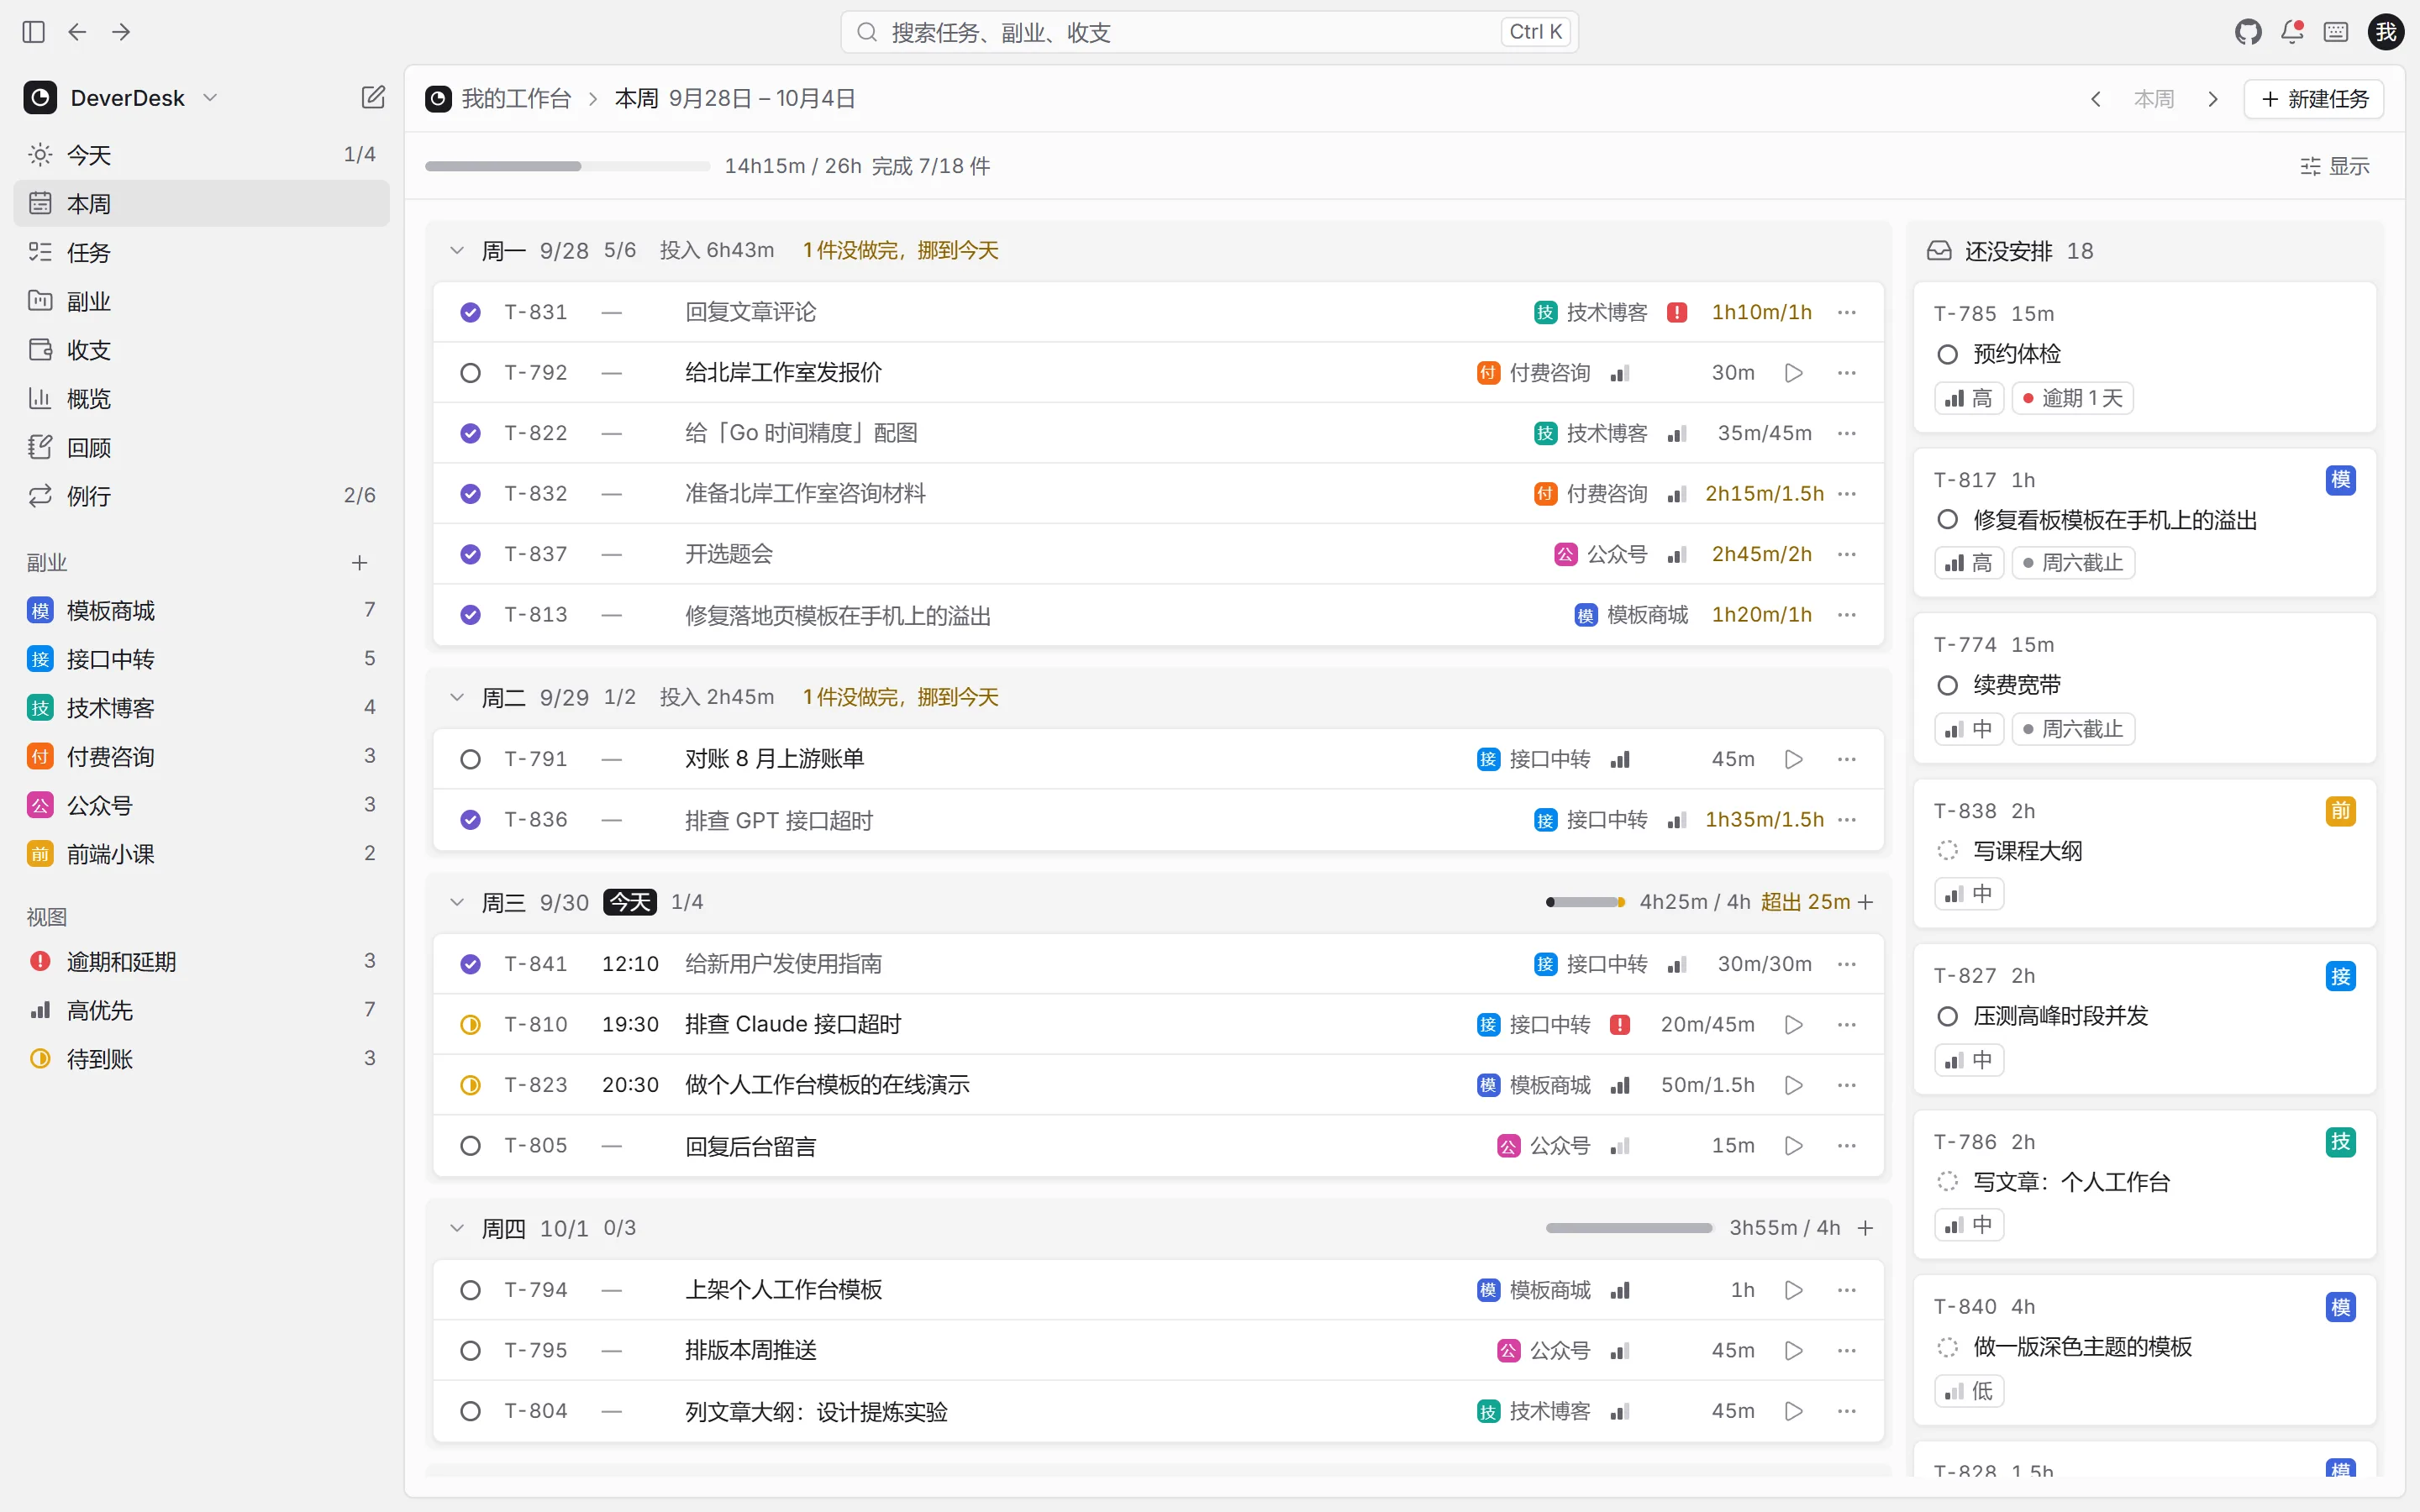Click the 新建任务 button
This screenshot has width=2420, height=1512.
pyautogui.click(x=2314, y=99)
